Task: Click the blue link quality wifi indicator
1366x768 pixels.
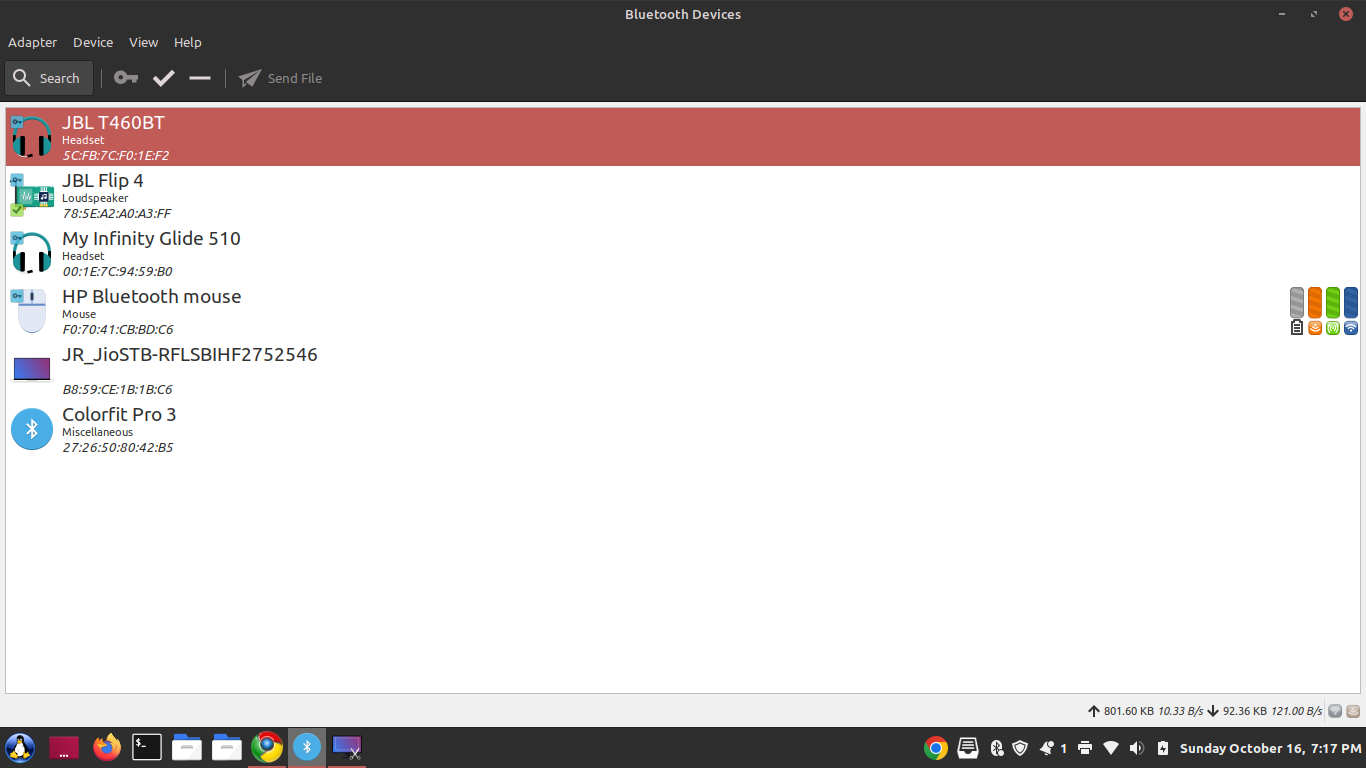Action: coord(1350,327)
